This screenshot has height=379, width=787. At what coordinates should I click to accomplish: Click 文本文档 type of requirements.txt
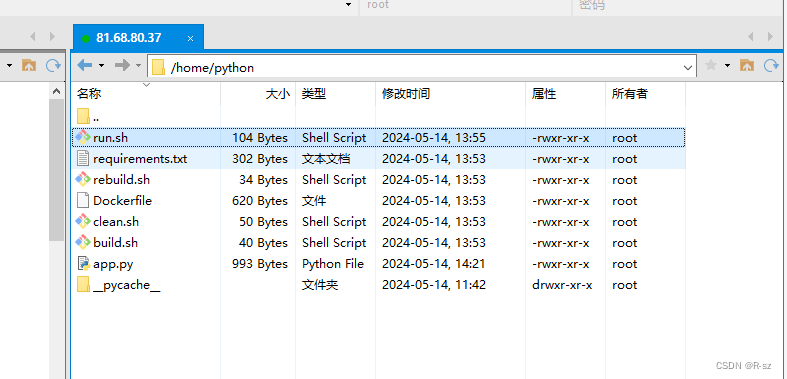point(326,159)
